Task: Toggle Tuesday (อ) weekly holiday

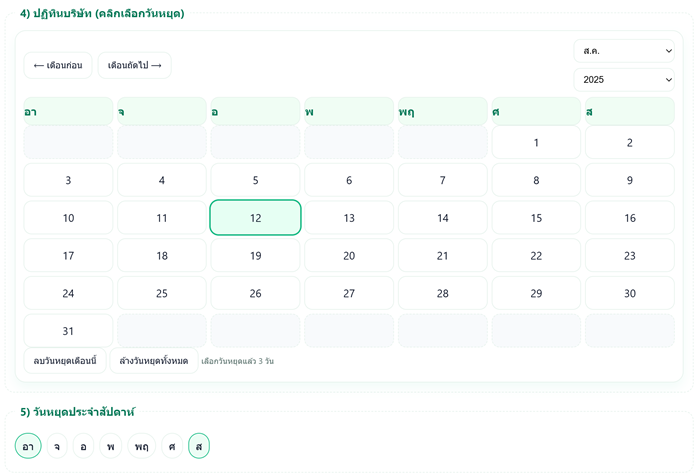Action: [84, 446]
